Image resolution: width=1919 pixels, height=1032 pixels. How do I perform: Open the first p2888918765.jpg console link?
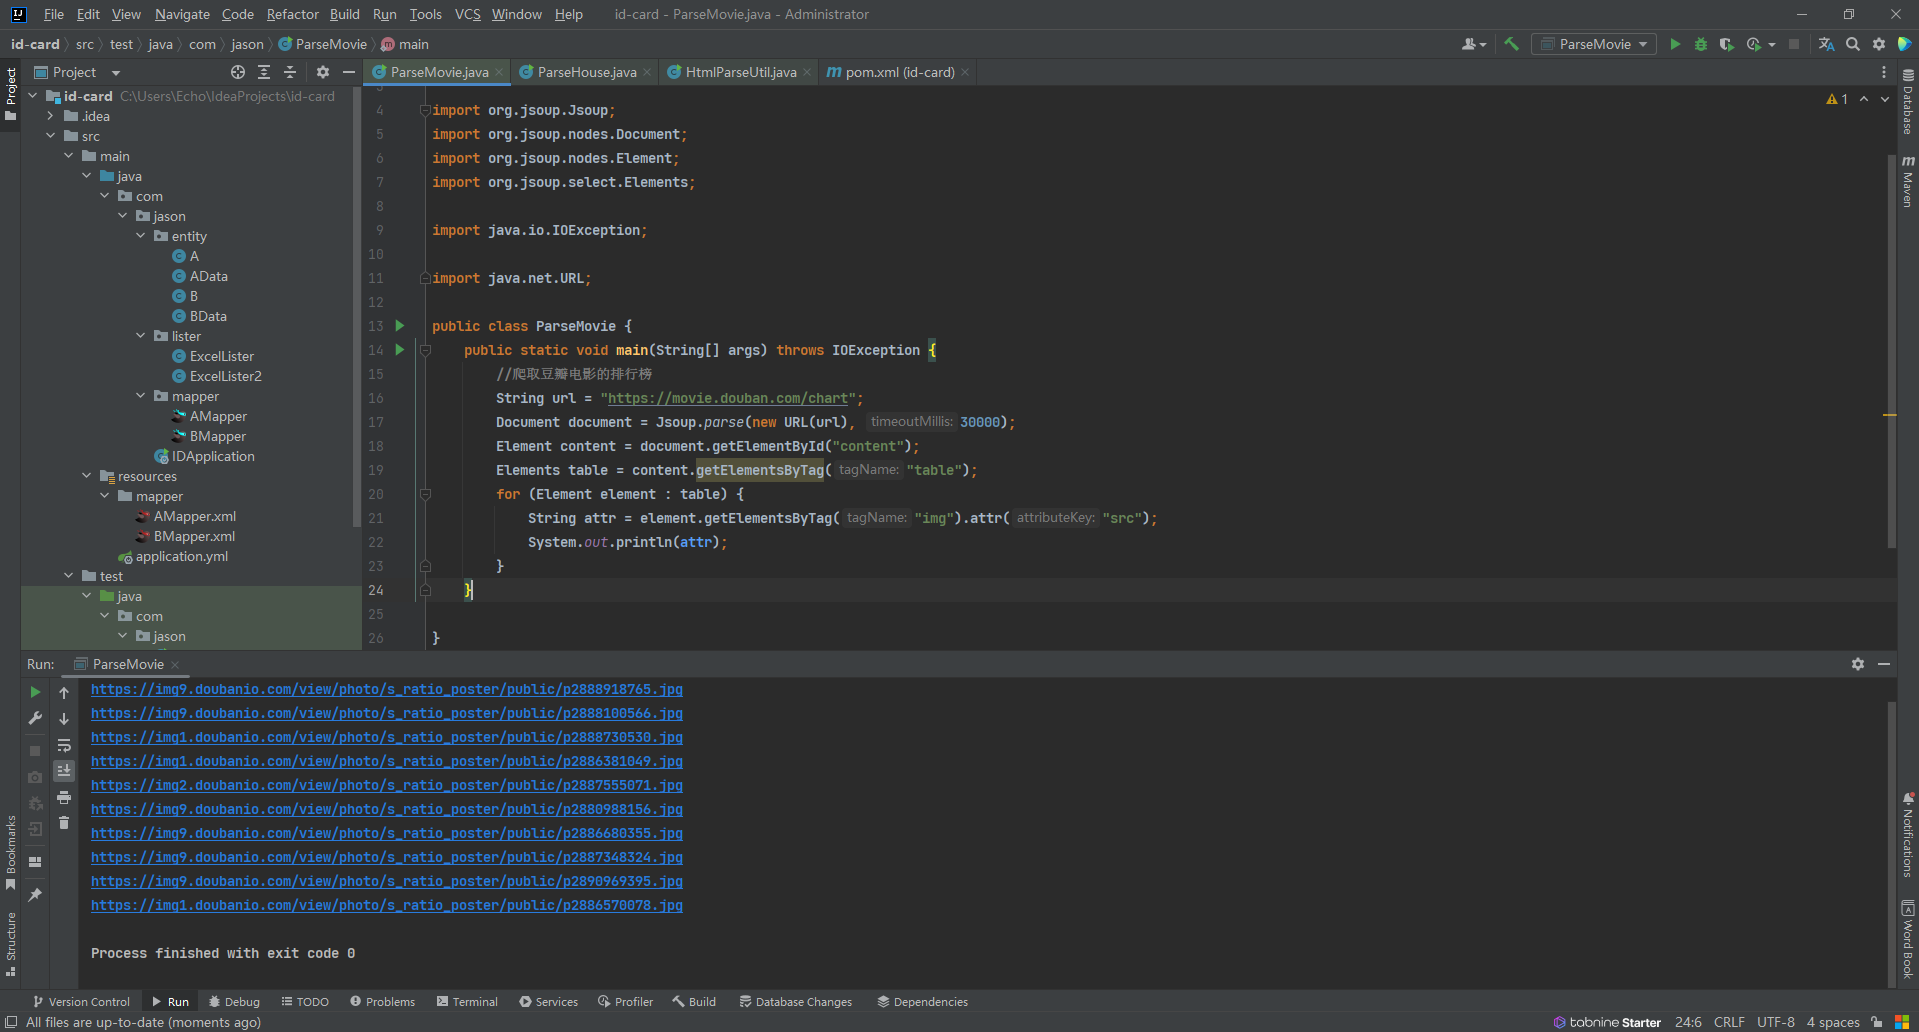coord(386,690)
